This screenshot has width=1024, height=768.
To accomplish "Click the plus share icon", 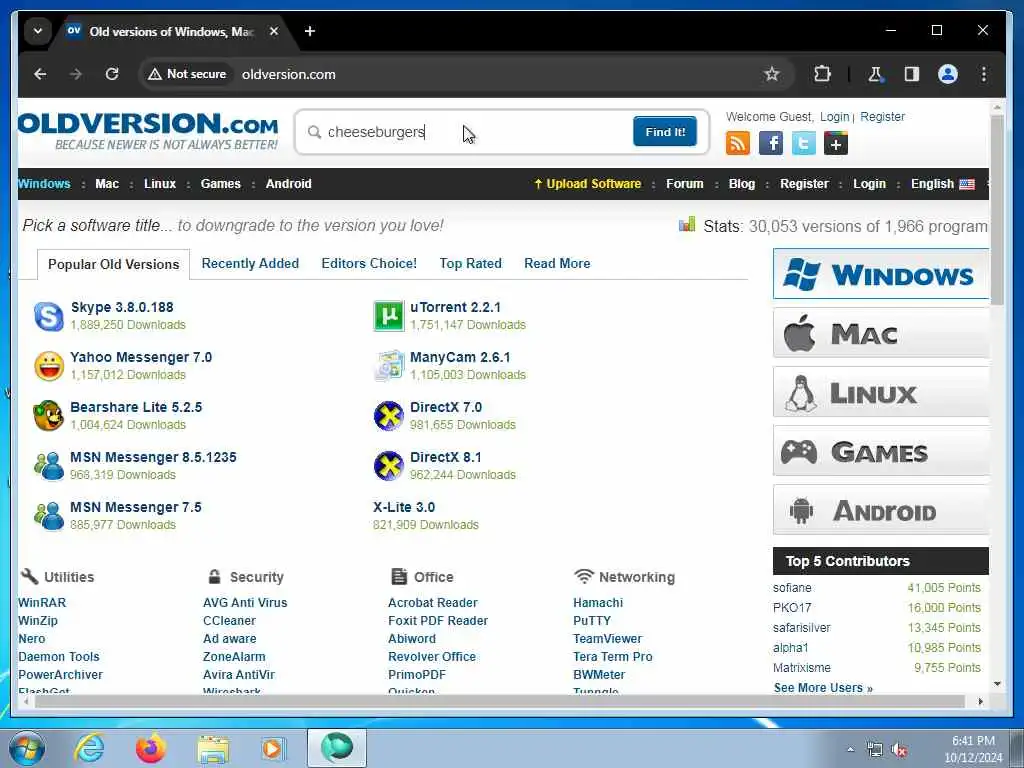I will (x=836, y=143).
